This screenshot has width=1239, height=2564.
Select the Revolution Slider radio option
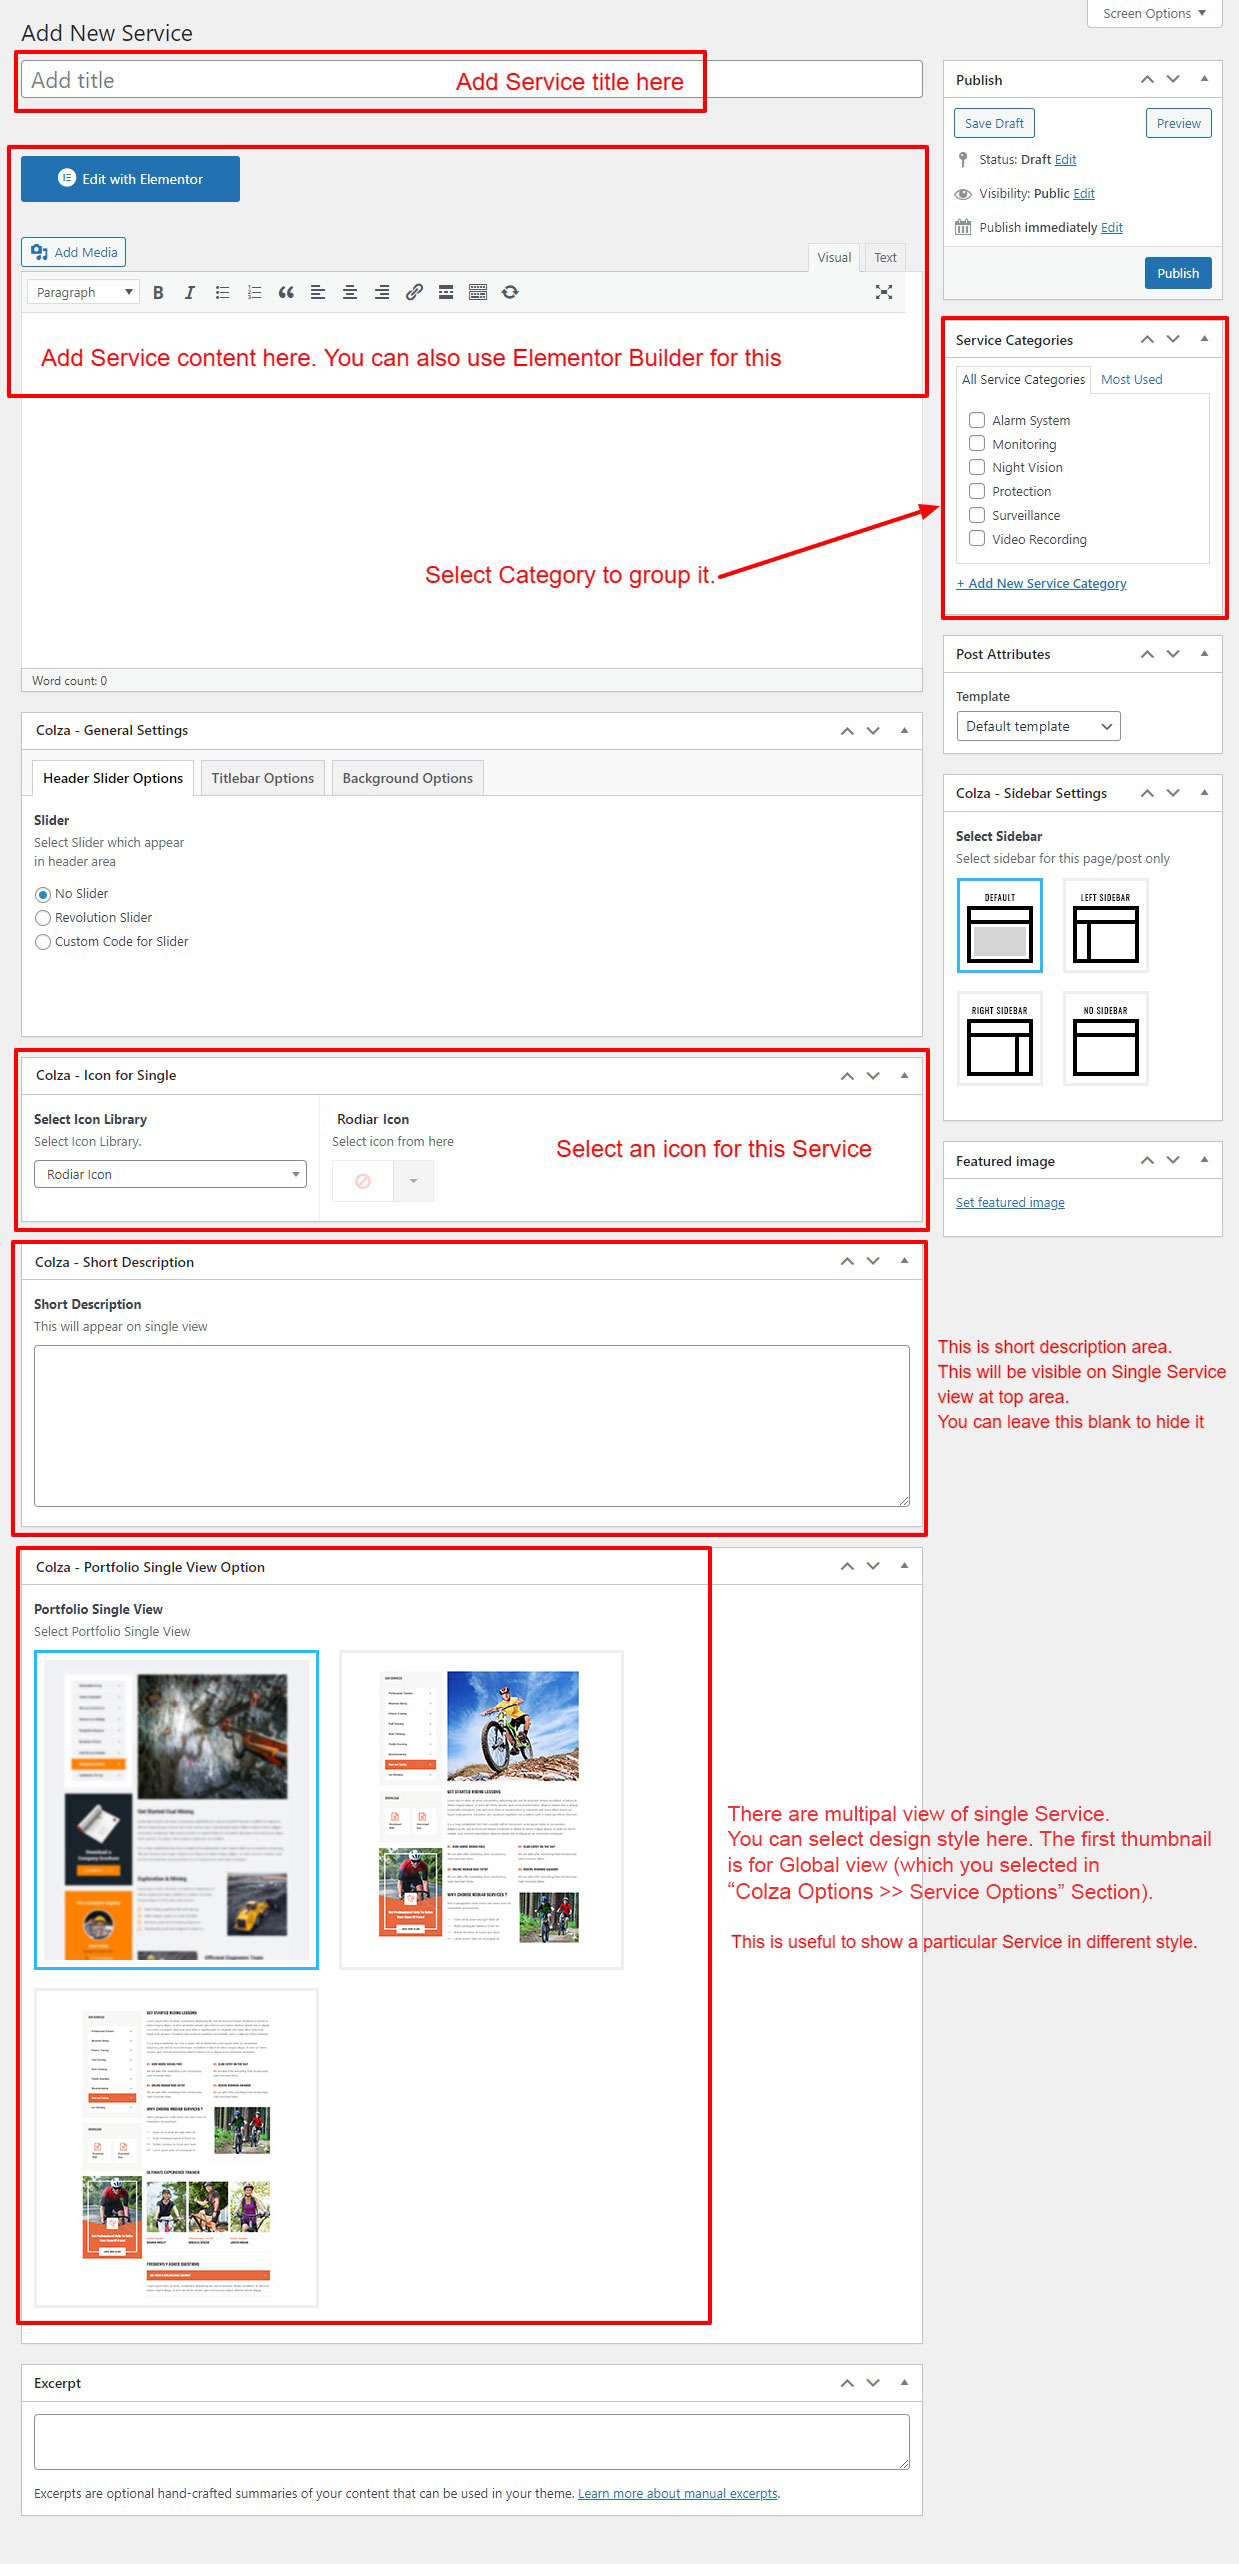point(43,918)
